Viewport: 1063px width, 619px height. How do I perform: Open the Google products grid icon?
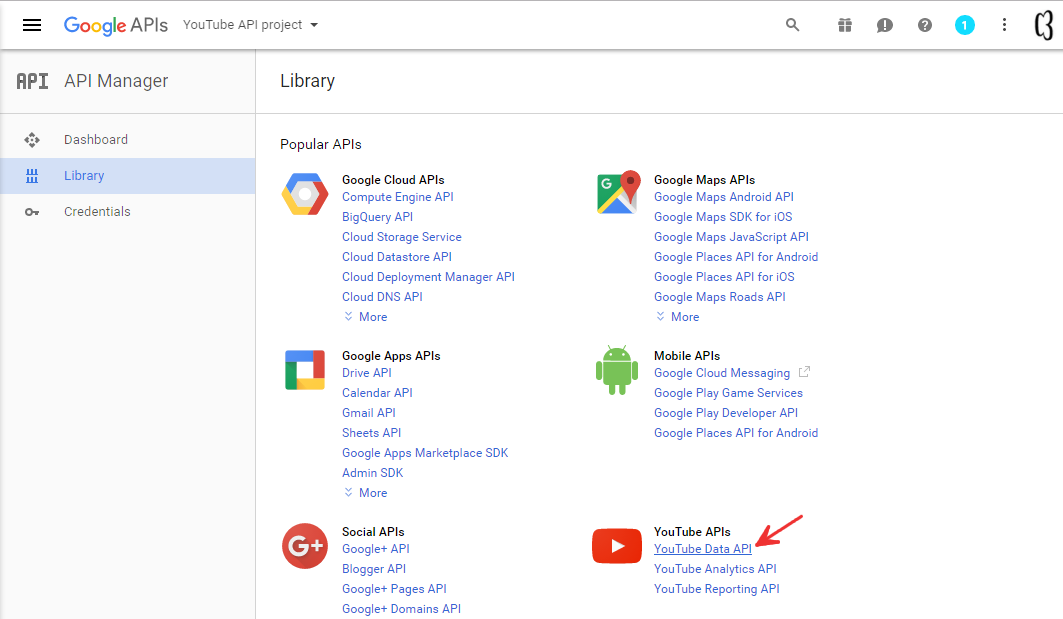point(844,25)
